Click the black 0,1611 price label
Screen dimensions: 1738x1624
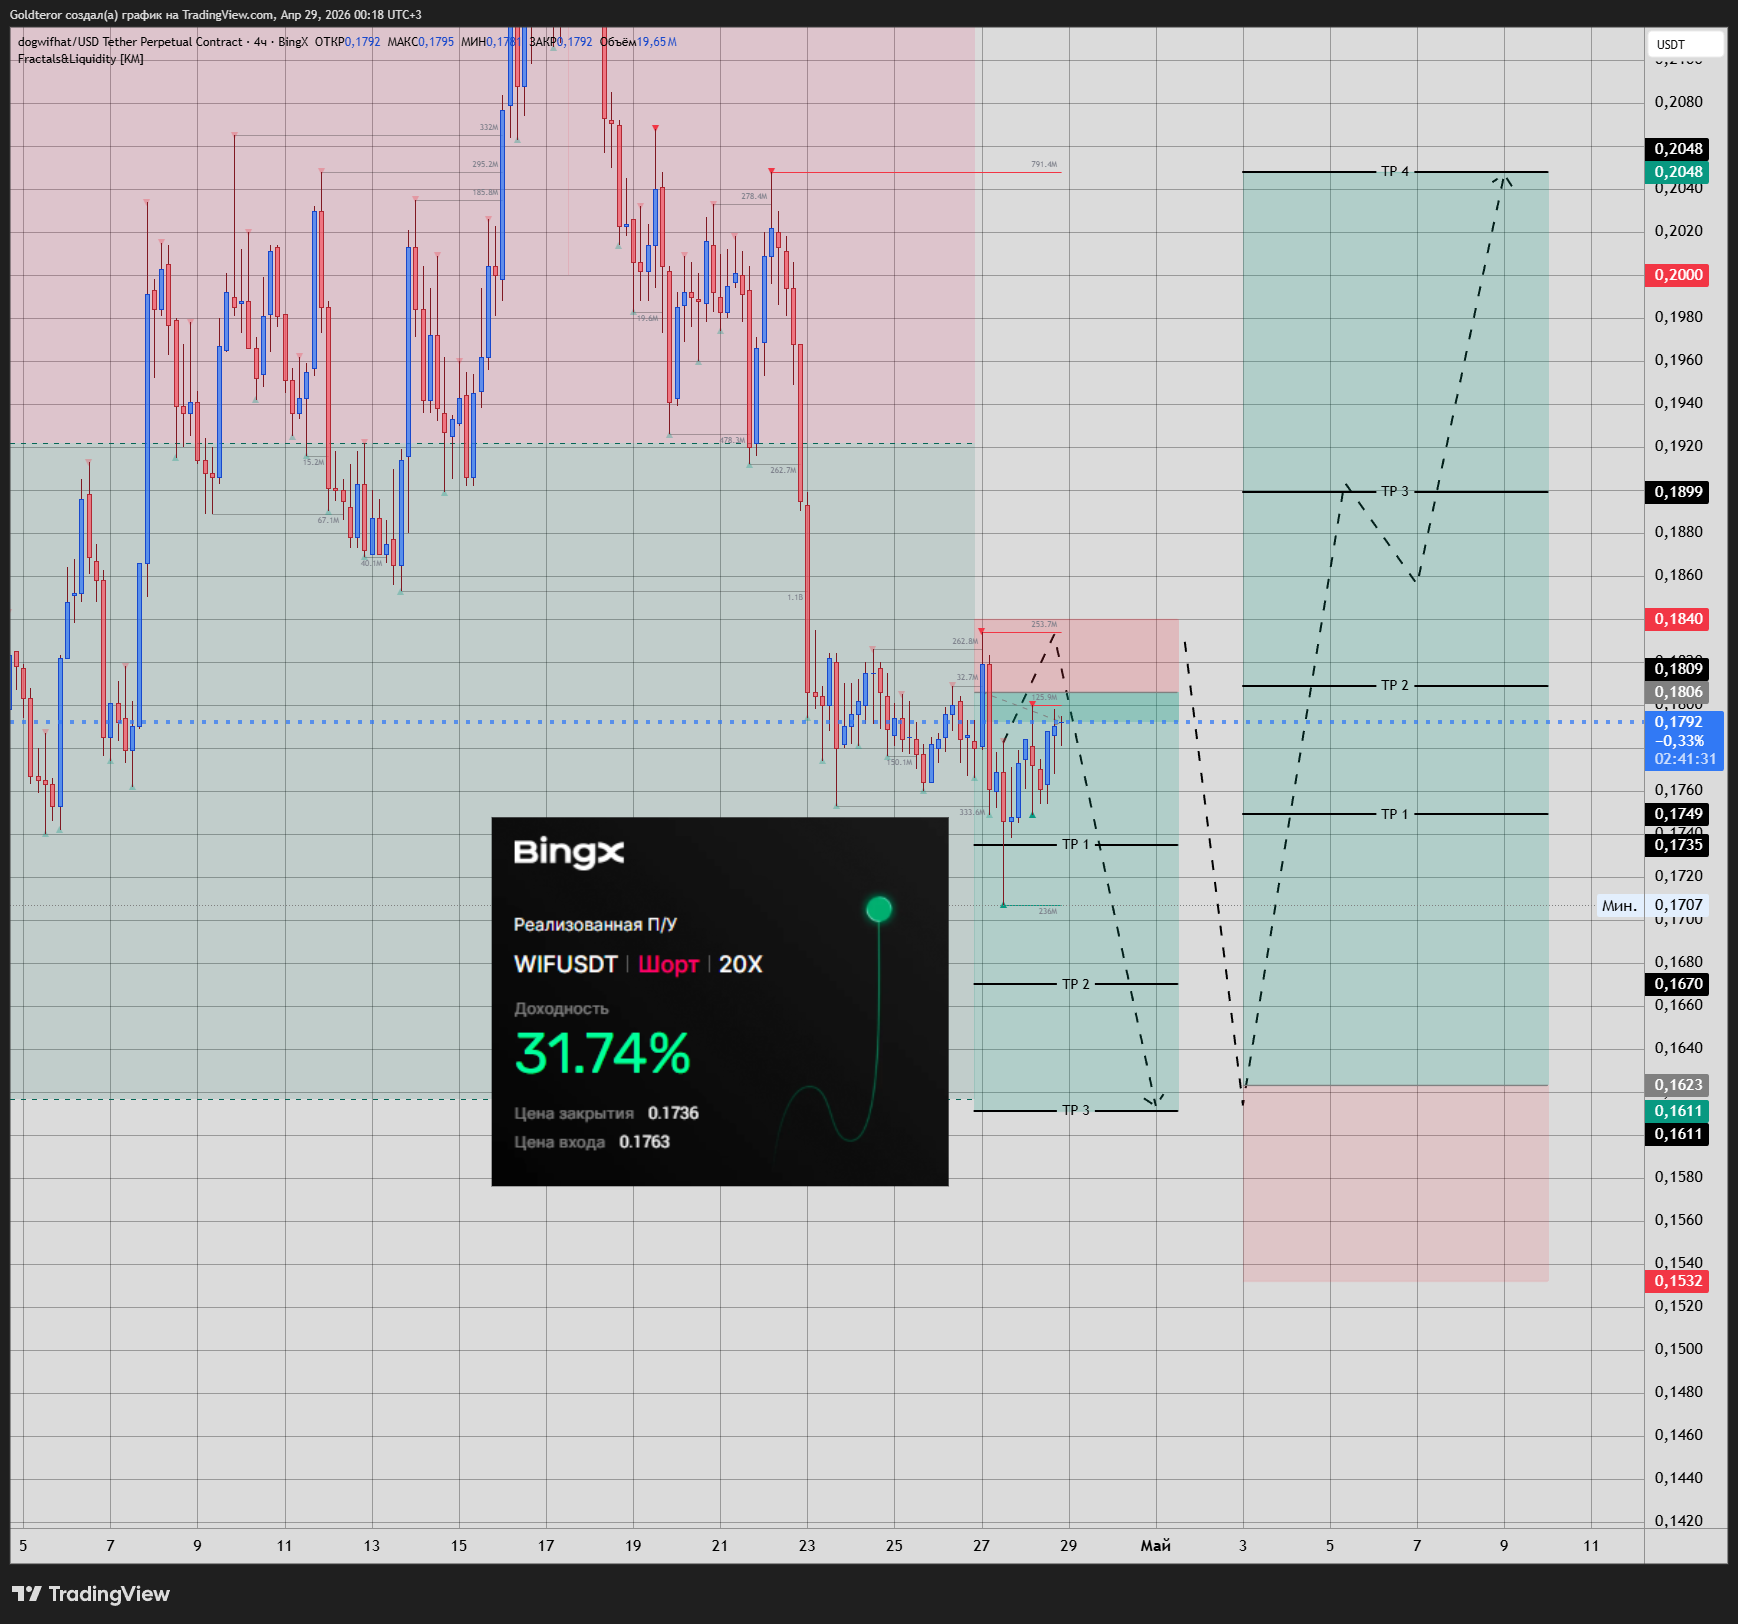1677,1134
